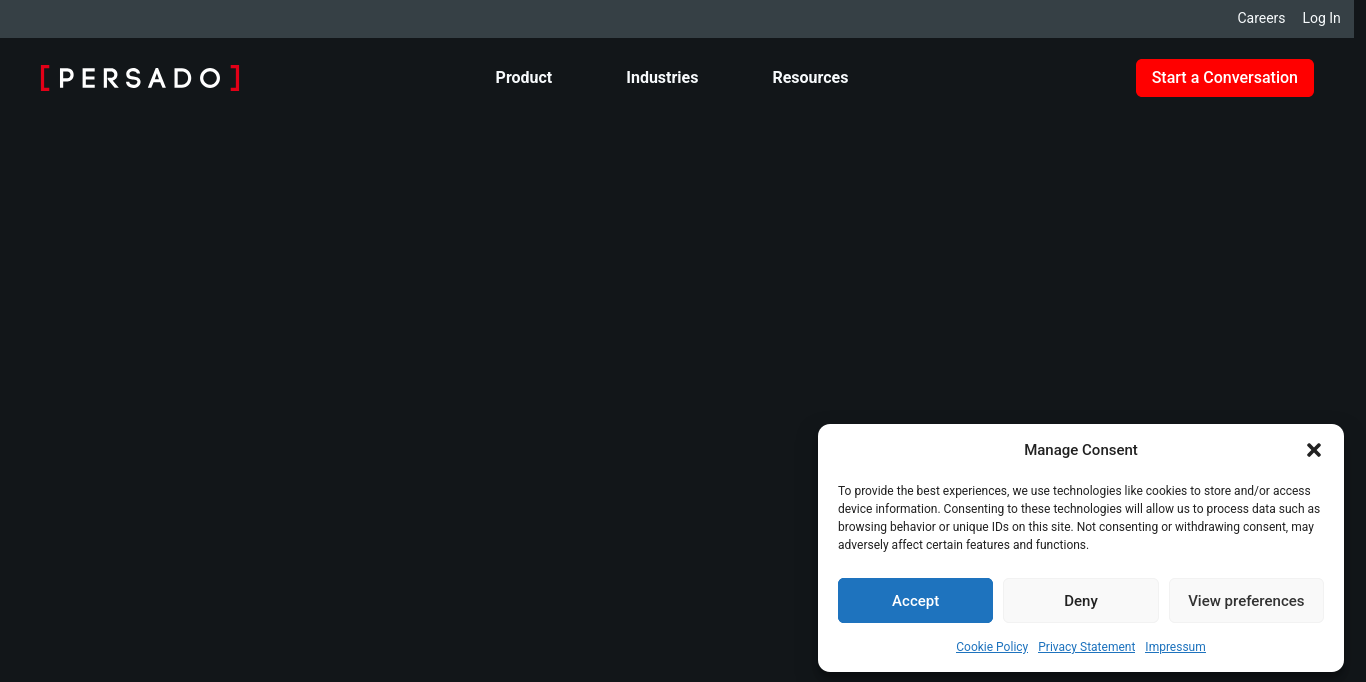Open the Resources menu
Viewport: 1366px width, 682px height.
click(x=810, y=77)
